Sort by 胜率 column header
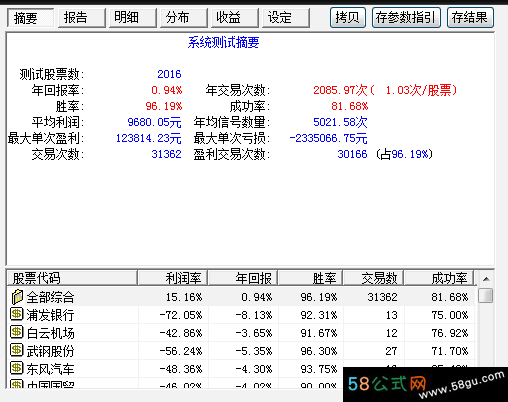Viewport: 508px width, 402px height. click(310, 278)
